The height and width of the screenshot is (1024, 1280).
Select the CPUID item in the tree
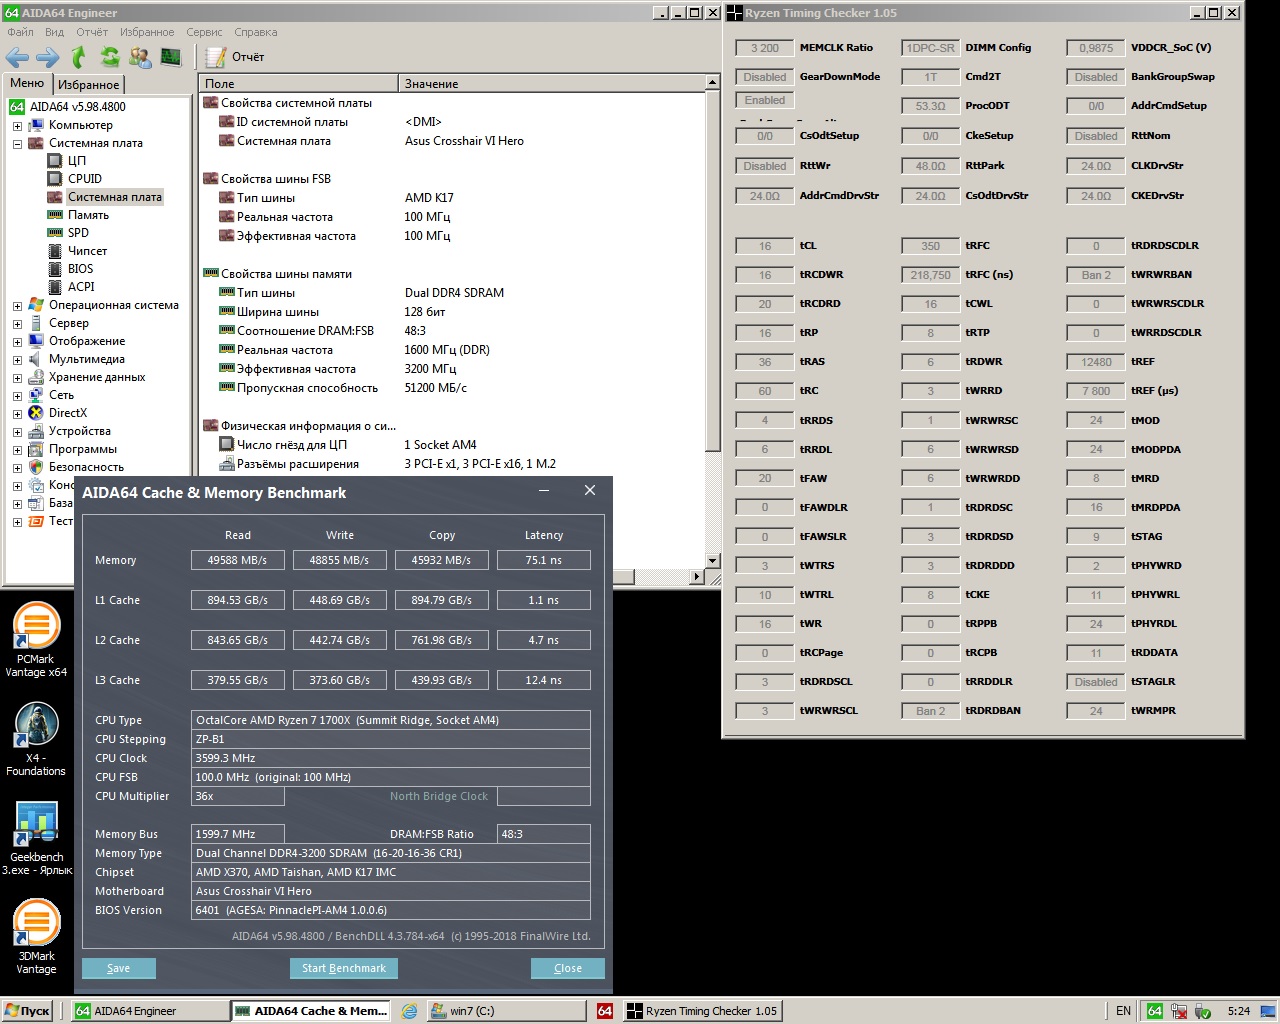click(x=85, y=179)
